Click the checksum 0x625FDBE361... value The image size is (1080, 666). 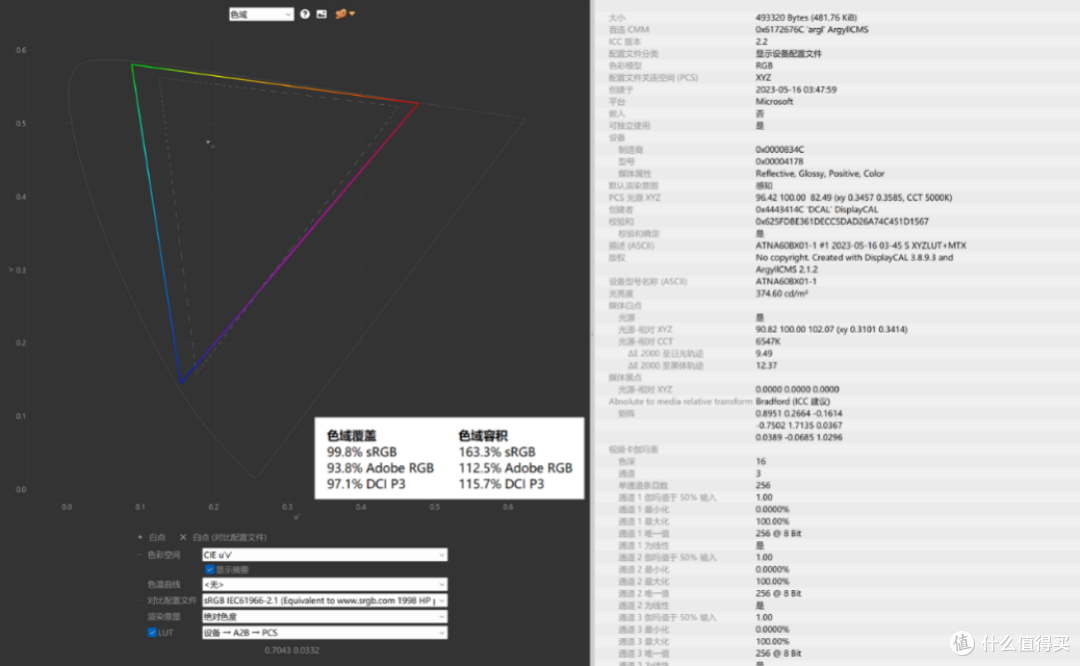[842, 221]
